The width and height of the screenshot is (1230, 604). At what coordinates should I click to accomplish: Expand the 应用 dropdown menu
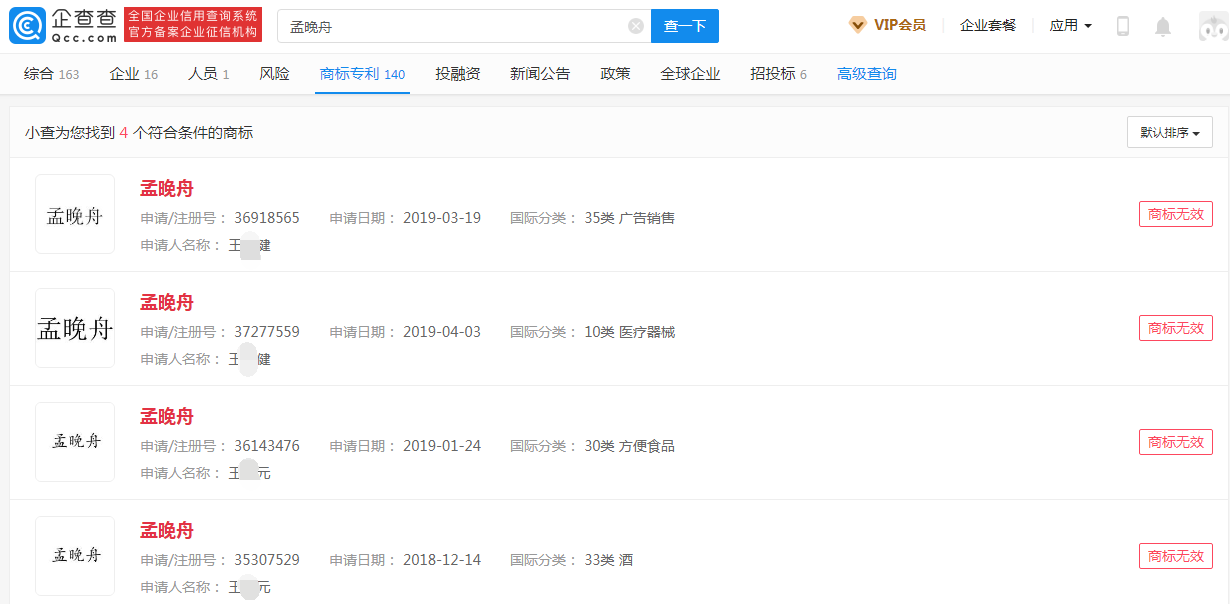[1069, 25]
